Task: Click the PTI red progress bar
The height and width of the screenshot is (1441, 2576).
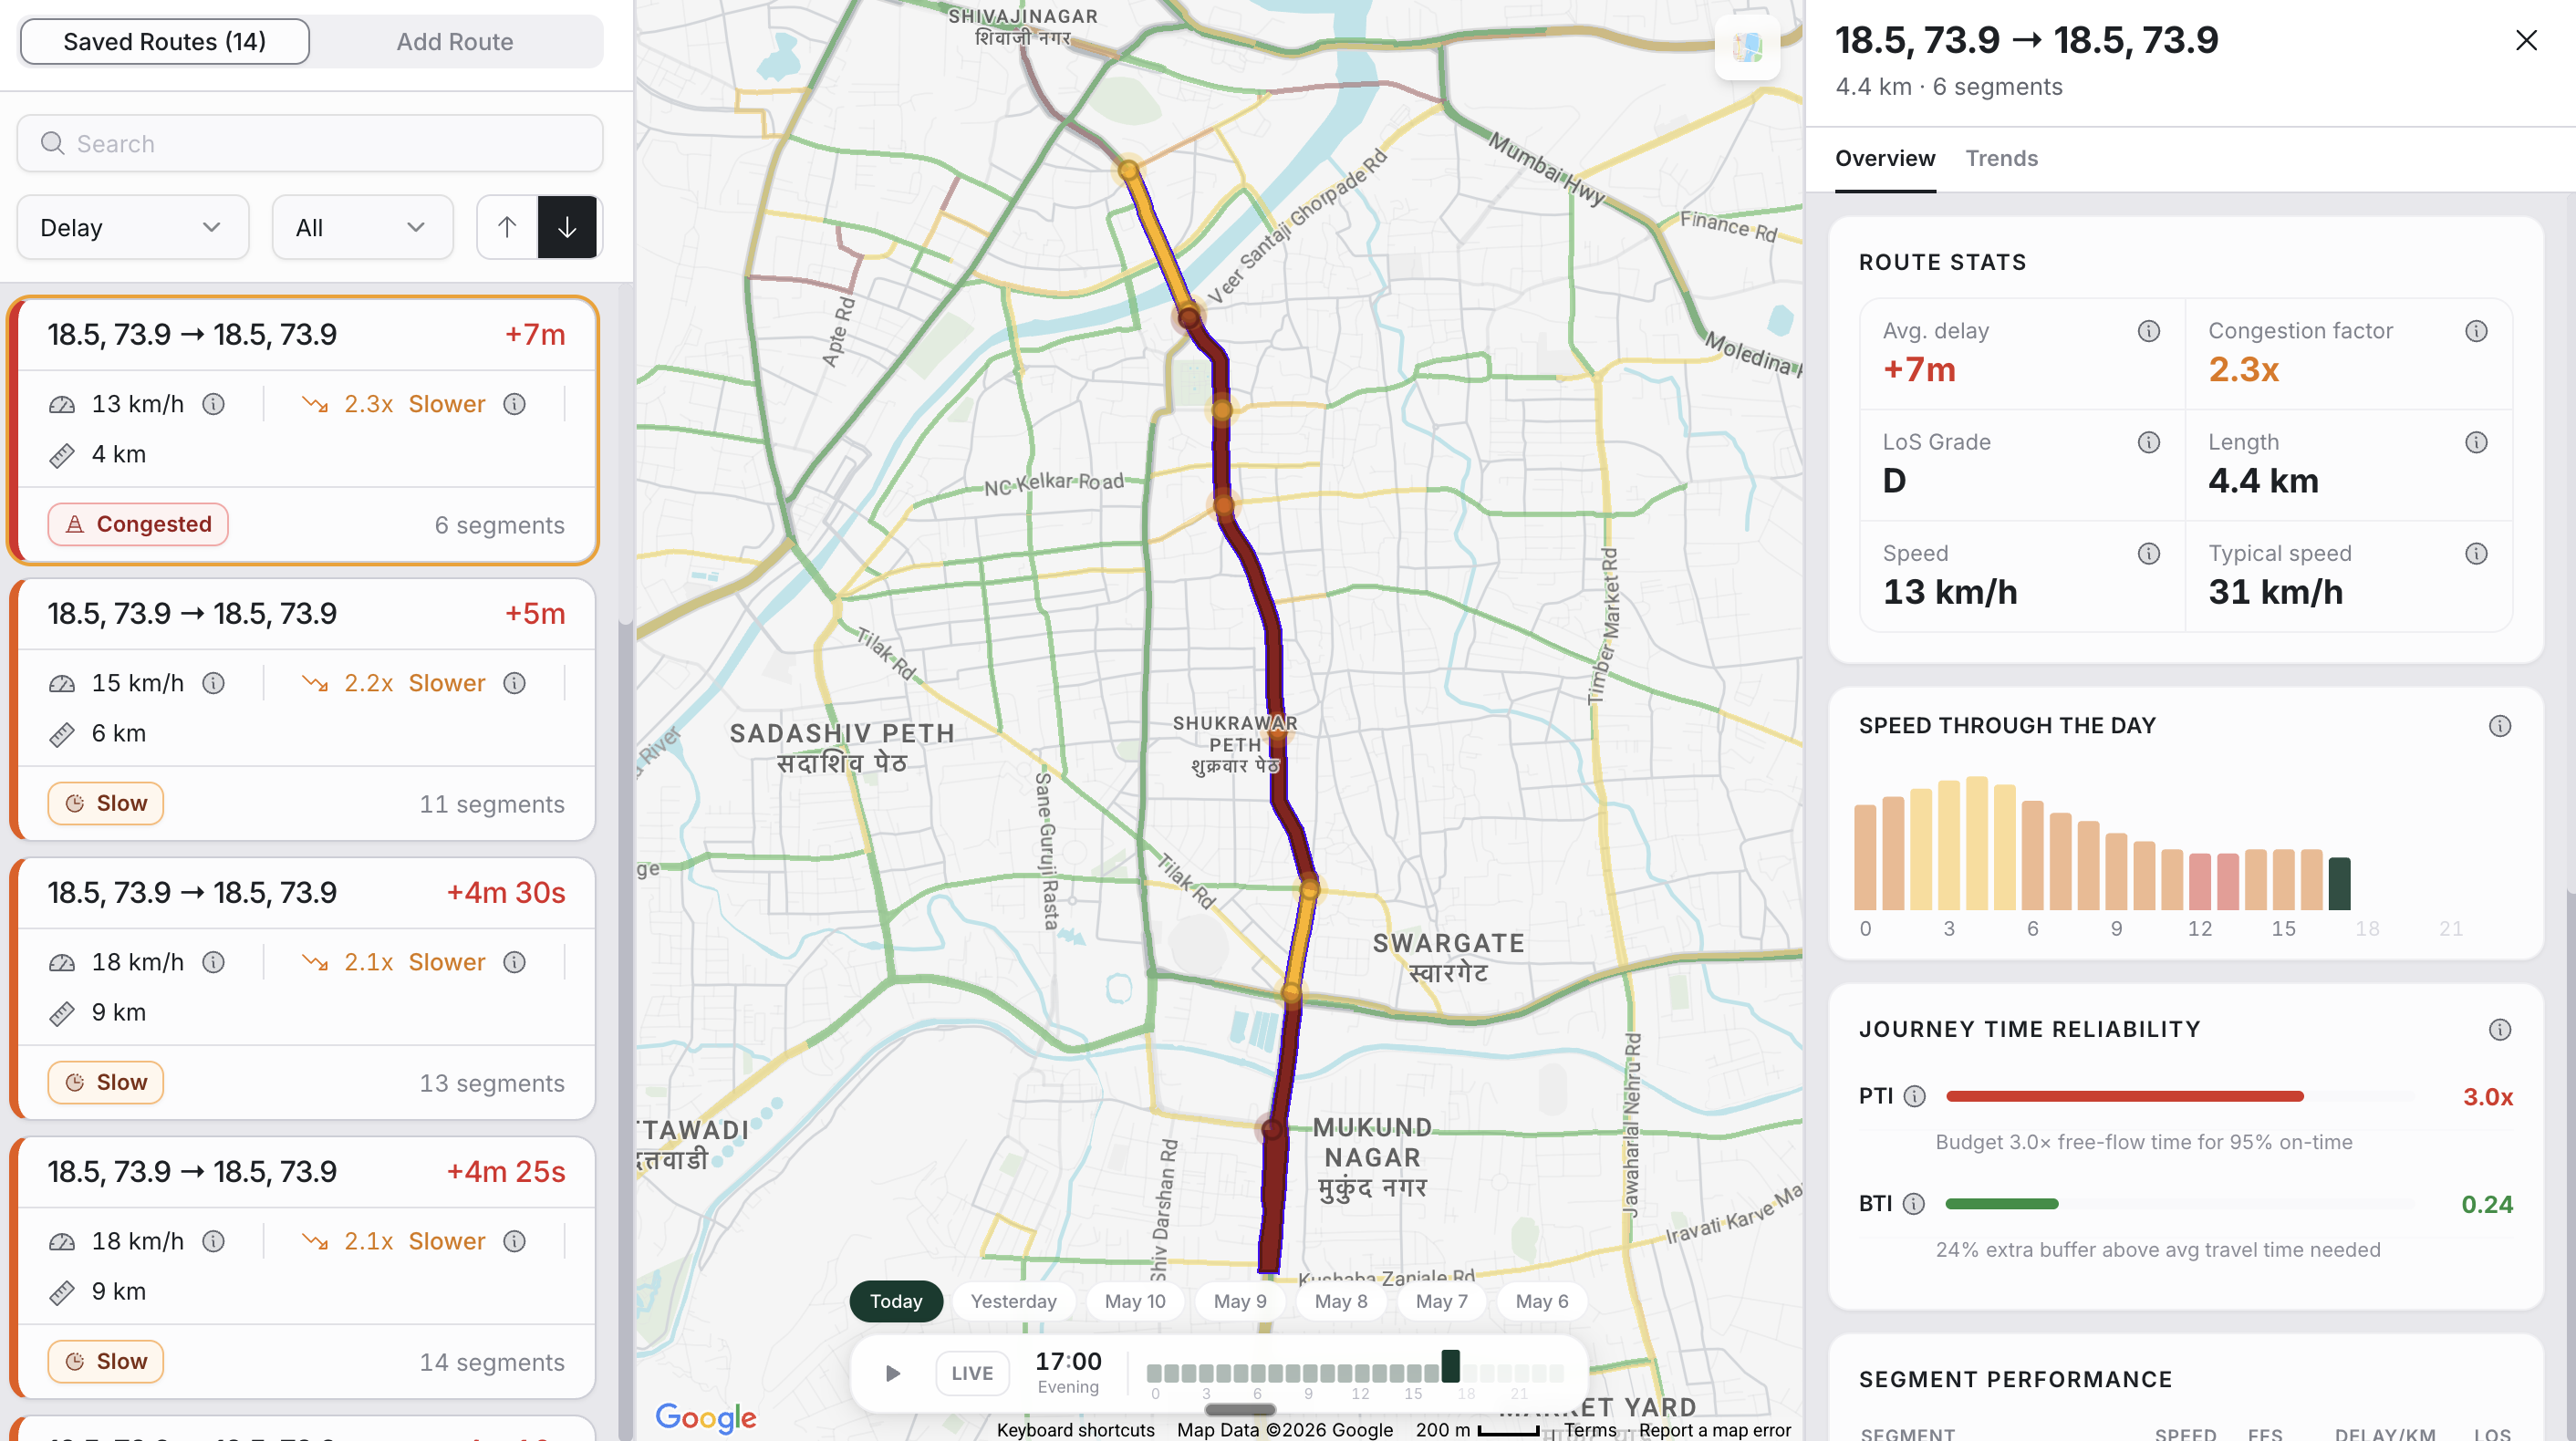Action: click(x=2124, y=1097)
